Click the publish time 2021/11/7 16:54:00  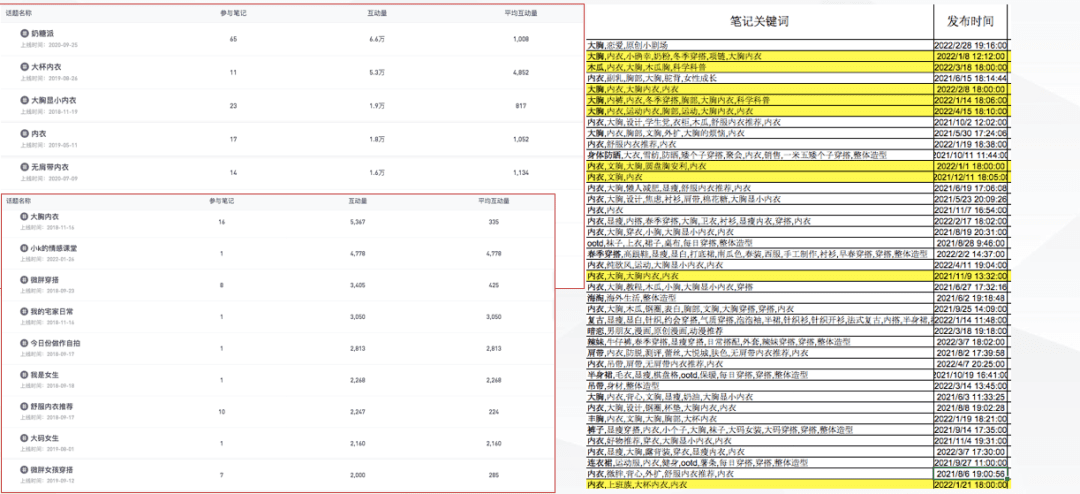click(971, 209)
